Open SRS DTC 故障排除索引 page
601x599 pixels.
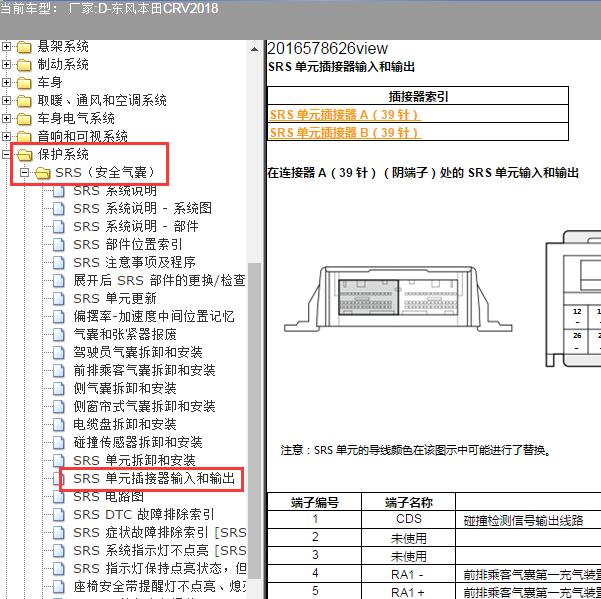tap(144, 515)
